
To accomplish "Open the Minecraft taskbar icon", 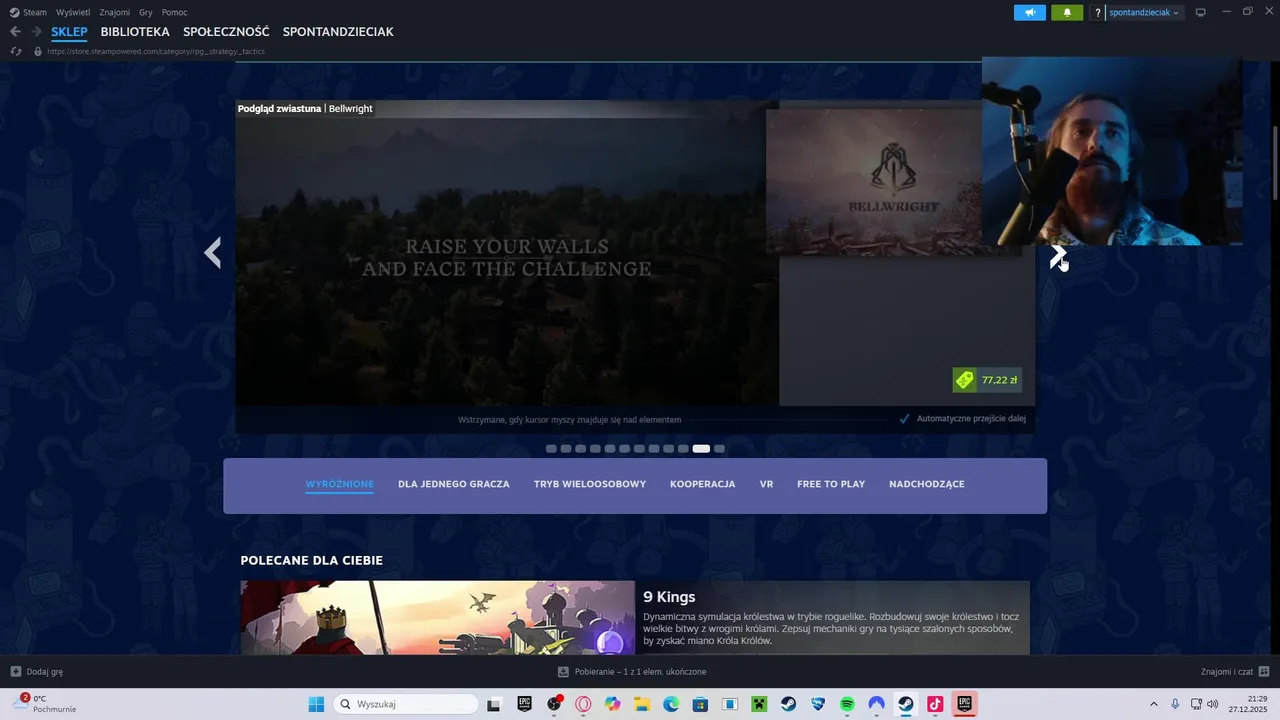I will (760, 704).
